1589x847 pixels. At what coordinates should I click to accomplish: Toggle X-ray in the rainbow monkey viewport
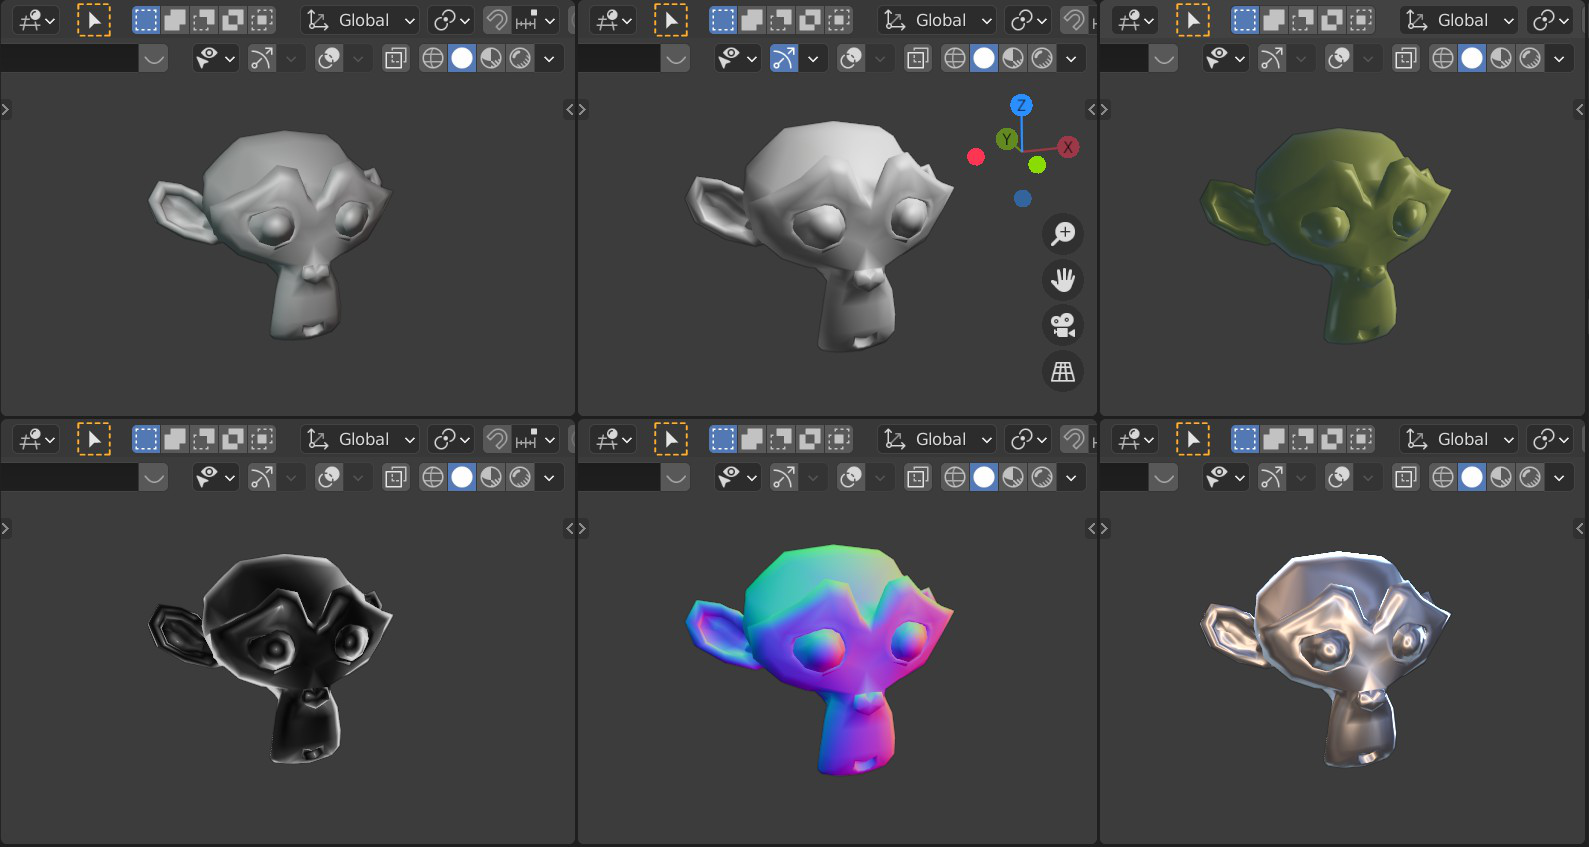918,478
